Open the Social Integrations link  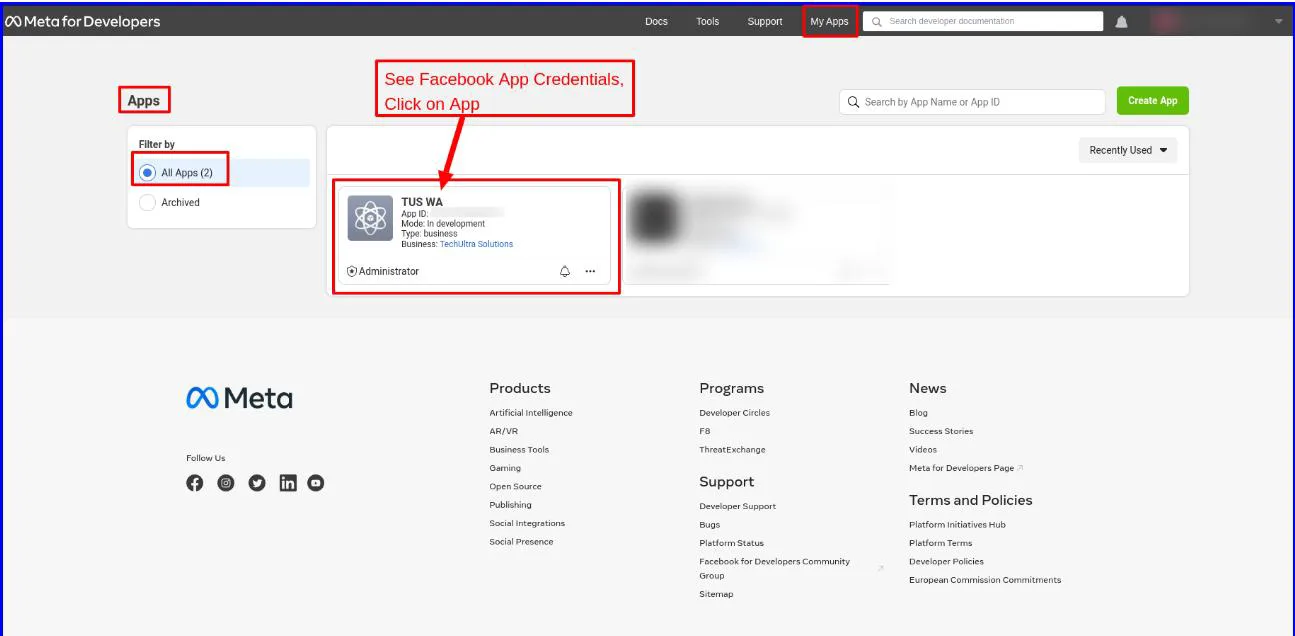click(527, 523)
